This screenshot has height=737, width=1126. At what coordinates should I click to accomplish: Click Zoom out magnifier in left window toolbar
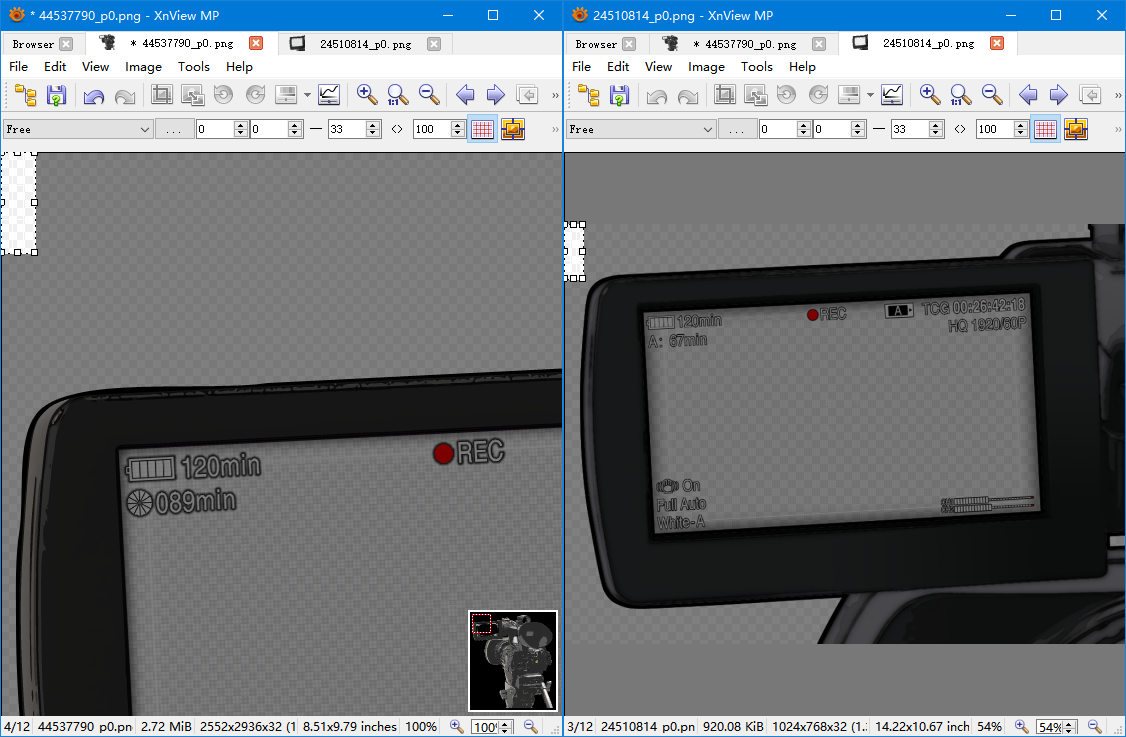[429, 95]
